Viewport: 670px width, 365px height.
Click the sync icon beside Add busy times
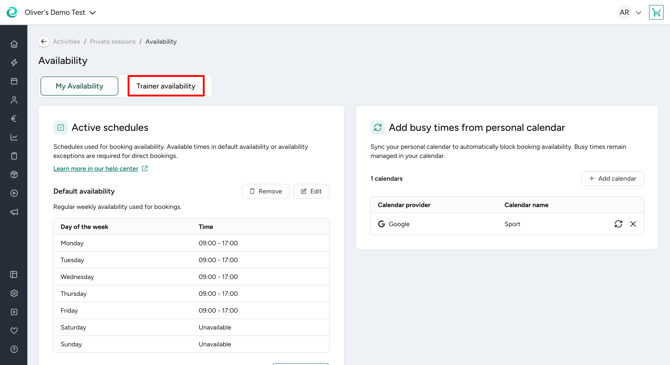click(377, 127)
